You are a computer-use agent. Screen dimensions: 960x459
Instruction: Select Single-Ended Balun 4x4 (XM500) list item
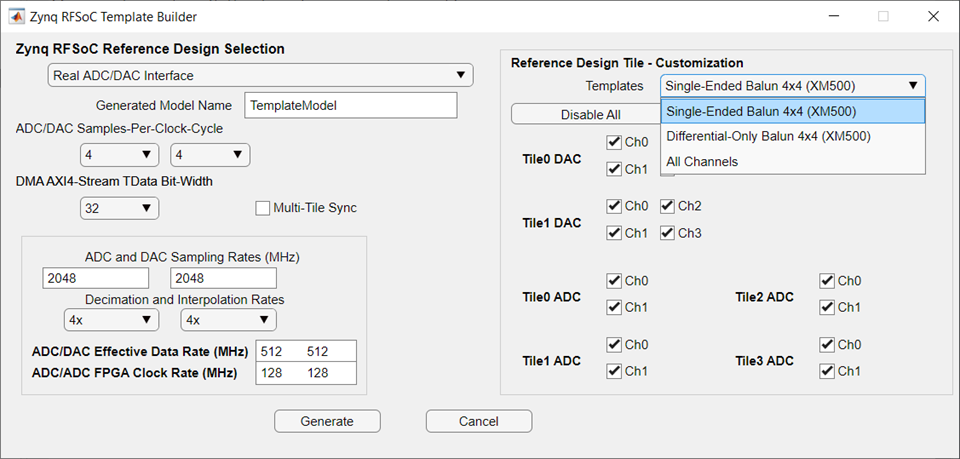pos(761,111)
